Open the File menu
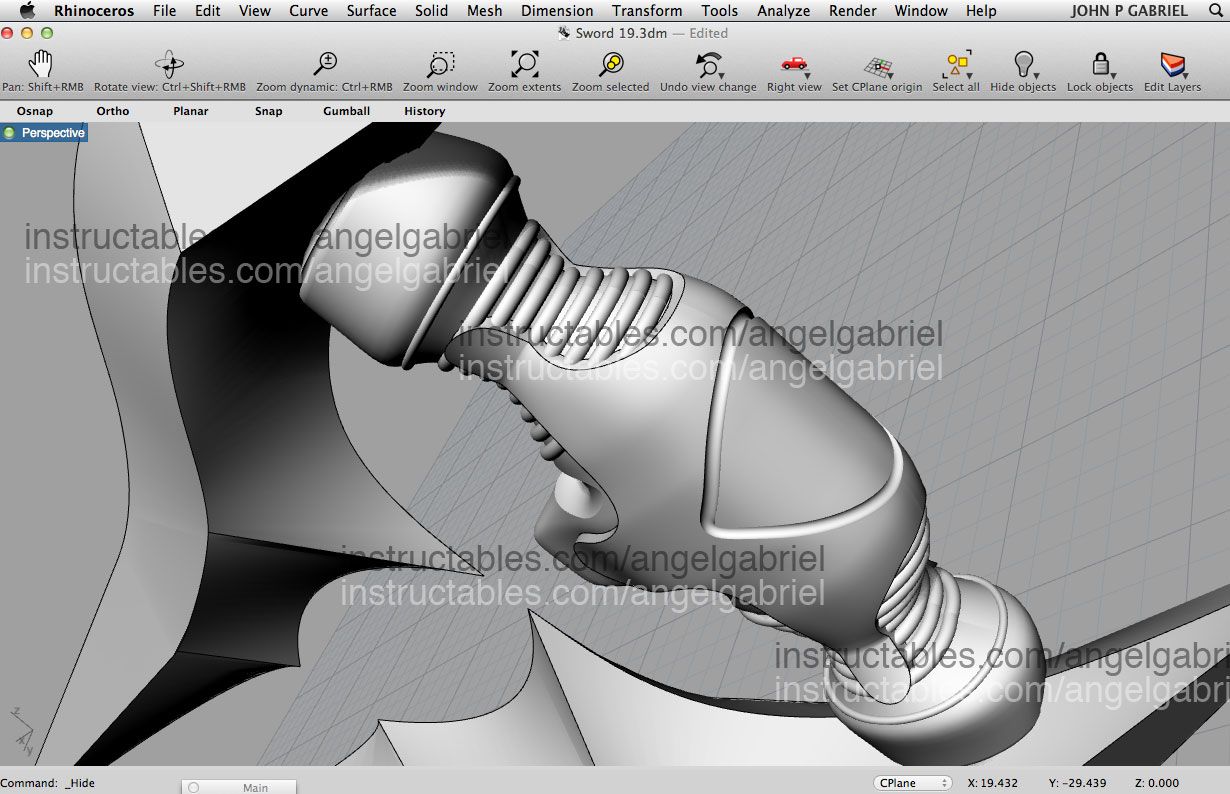1230x794 pixels. (x=165, y=11)
